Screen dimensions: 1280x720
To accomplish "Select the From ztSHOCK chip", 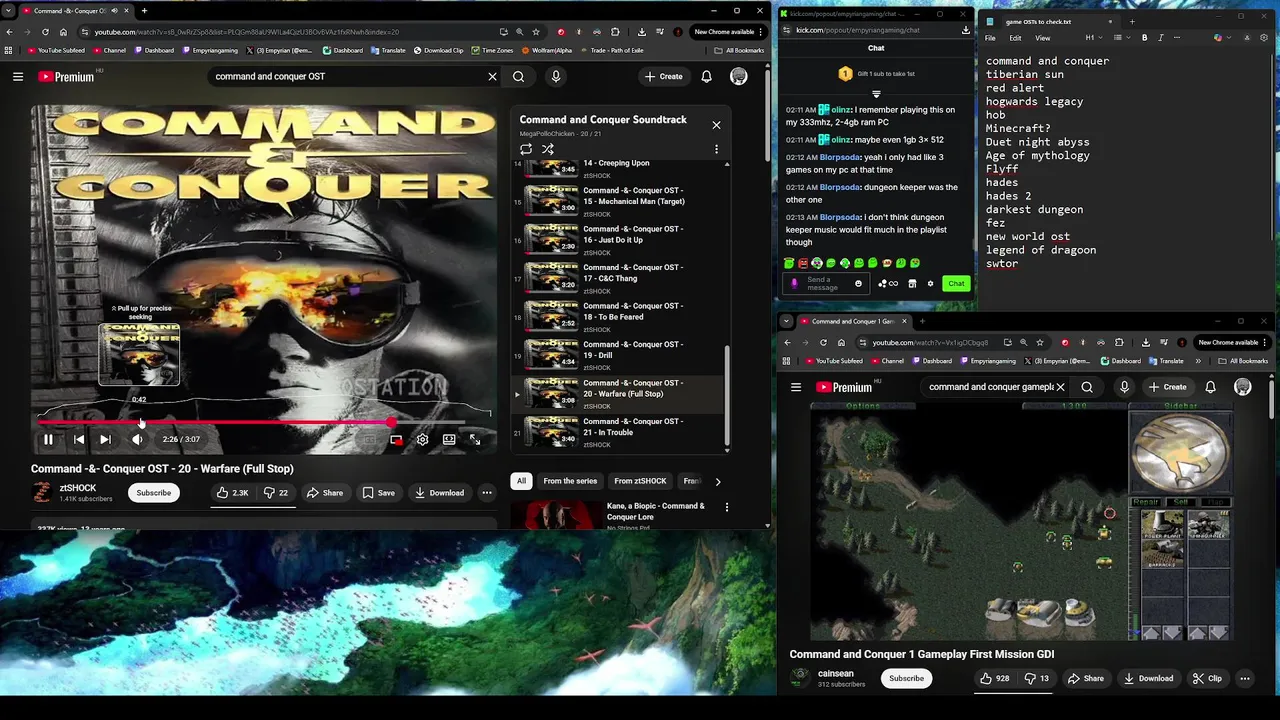I will click(x=640, y=481).
